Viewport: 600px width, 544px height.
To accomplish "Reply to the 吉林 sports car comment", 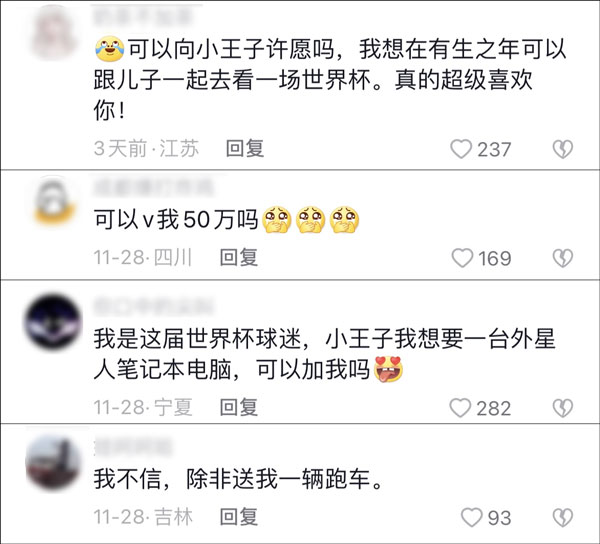I will point(239,516).
